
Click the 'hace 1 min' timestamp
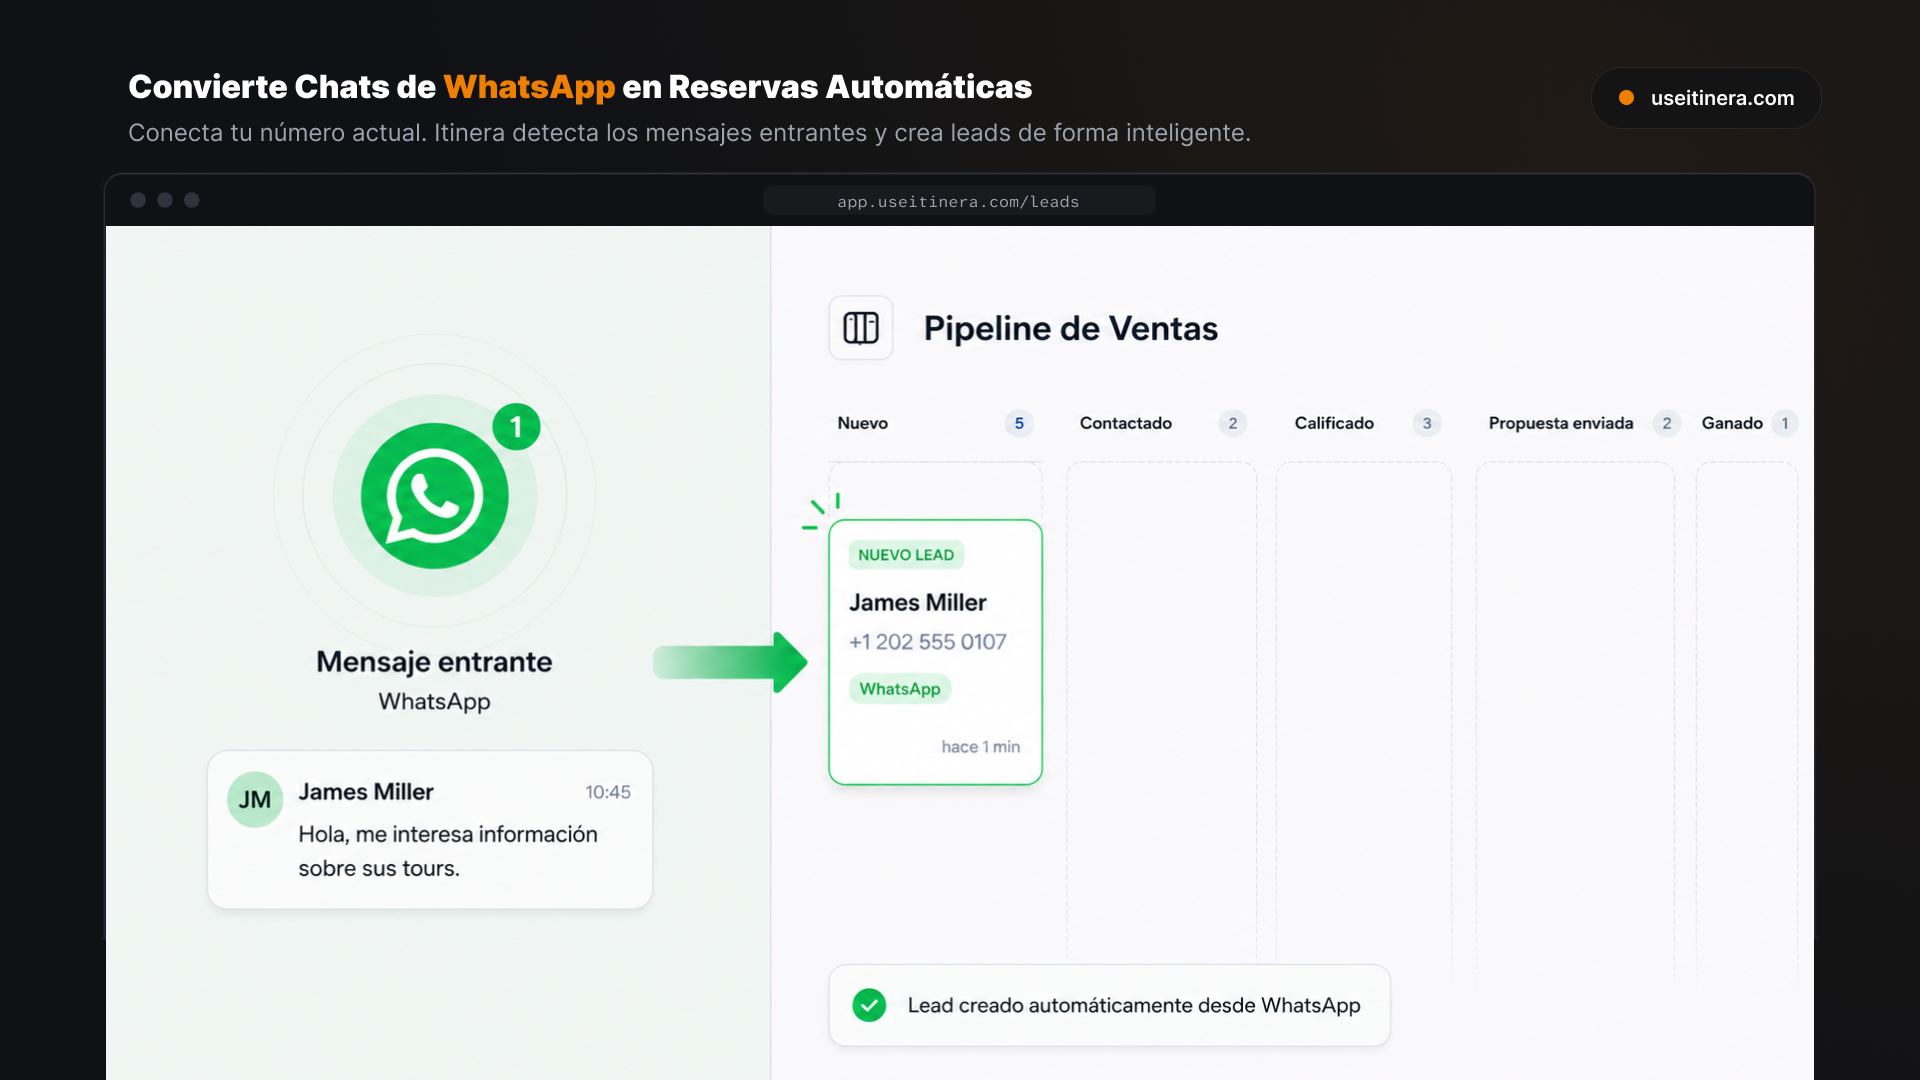coord(981,747)
